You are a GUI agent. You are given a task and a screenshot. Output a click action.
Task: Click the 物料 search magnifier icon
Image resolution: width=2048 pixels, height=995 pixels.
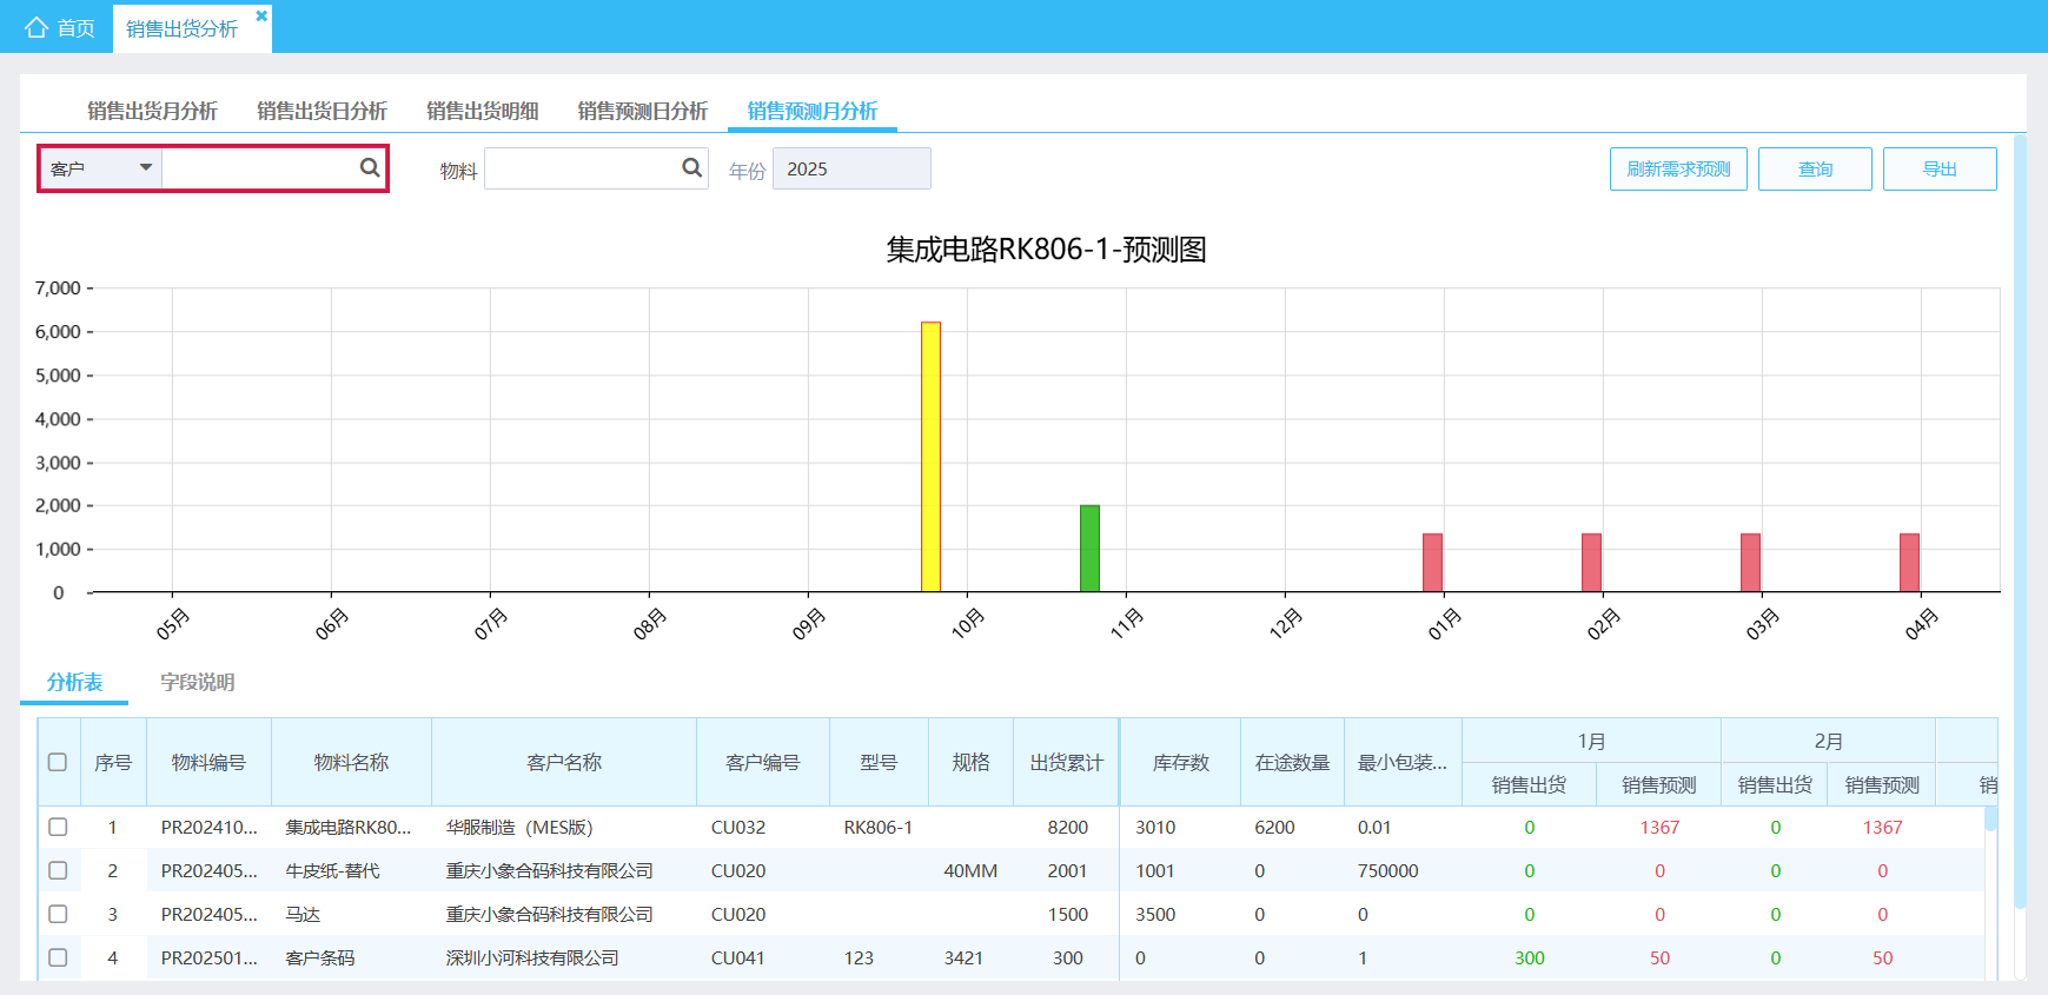point(692,168)
